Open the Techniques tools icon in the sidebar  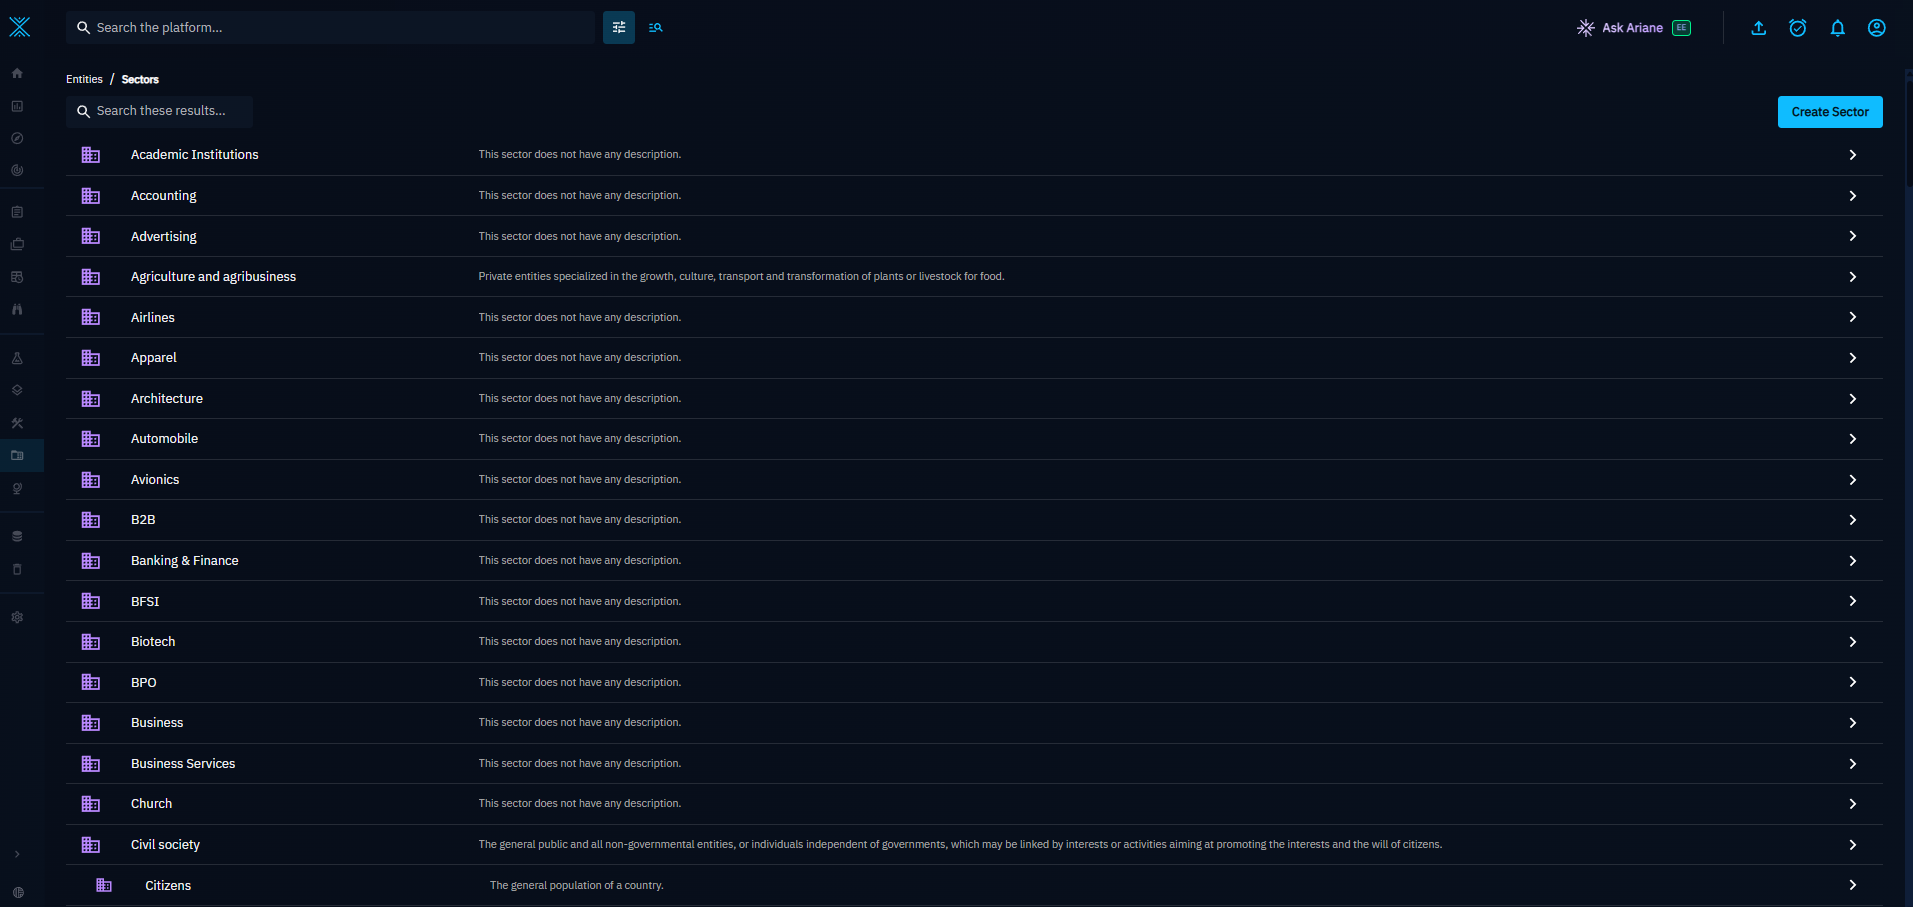[x=17, y=423]
